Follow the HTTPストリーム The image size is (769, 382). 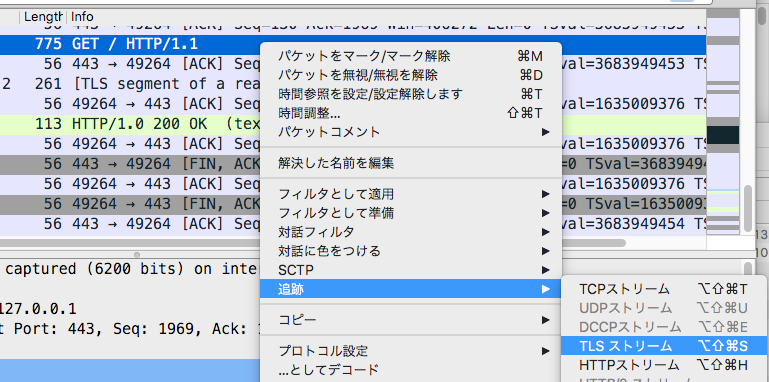664,365
